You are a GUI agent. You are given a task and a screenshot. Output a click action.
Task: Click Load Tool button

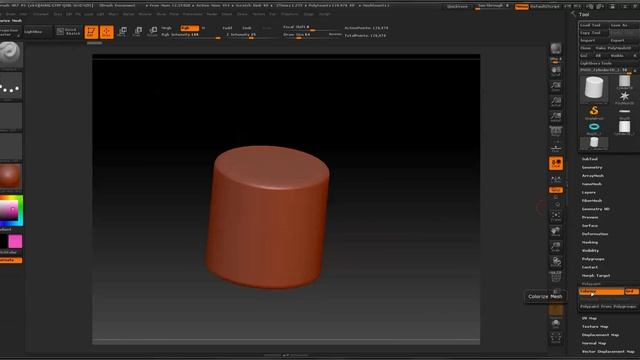click(x=593, y=25)
